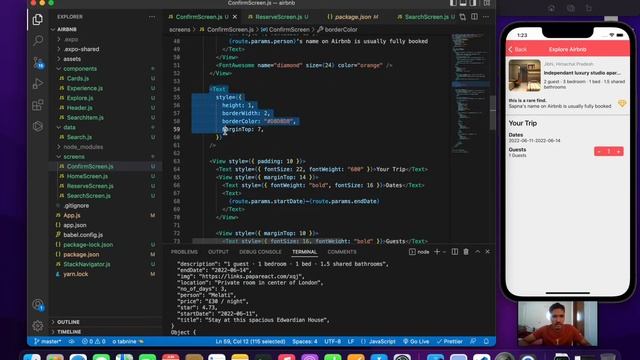Open the PROBLEMS panel tab
The width and height of the screenshot is (640, 360).
click(184, 252)
